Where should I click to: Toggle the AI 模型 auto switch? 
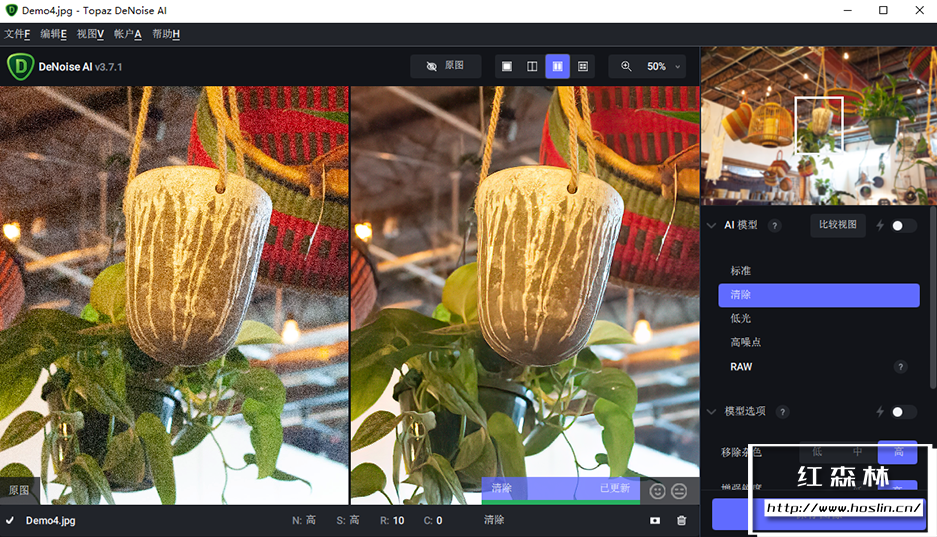point(903,225)
